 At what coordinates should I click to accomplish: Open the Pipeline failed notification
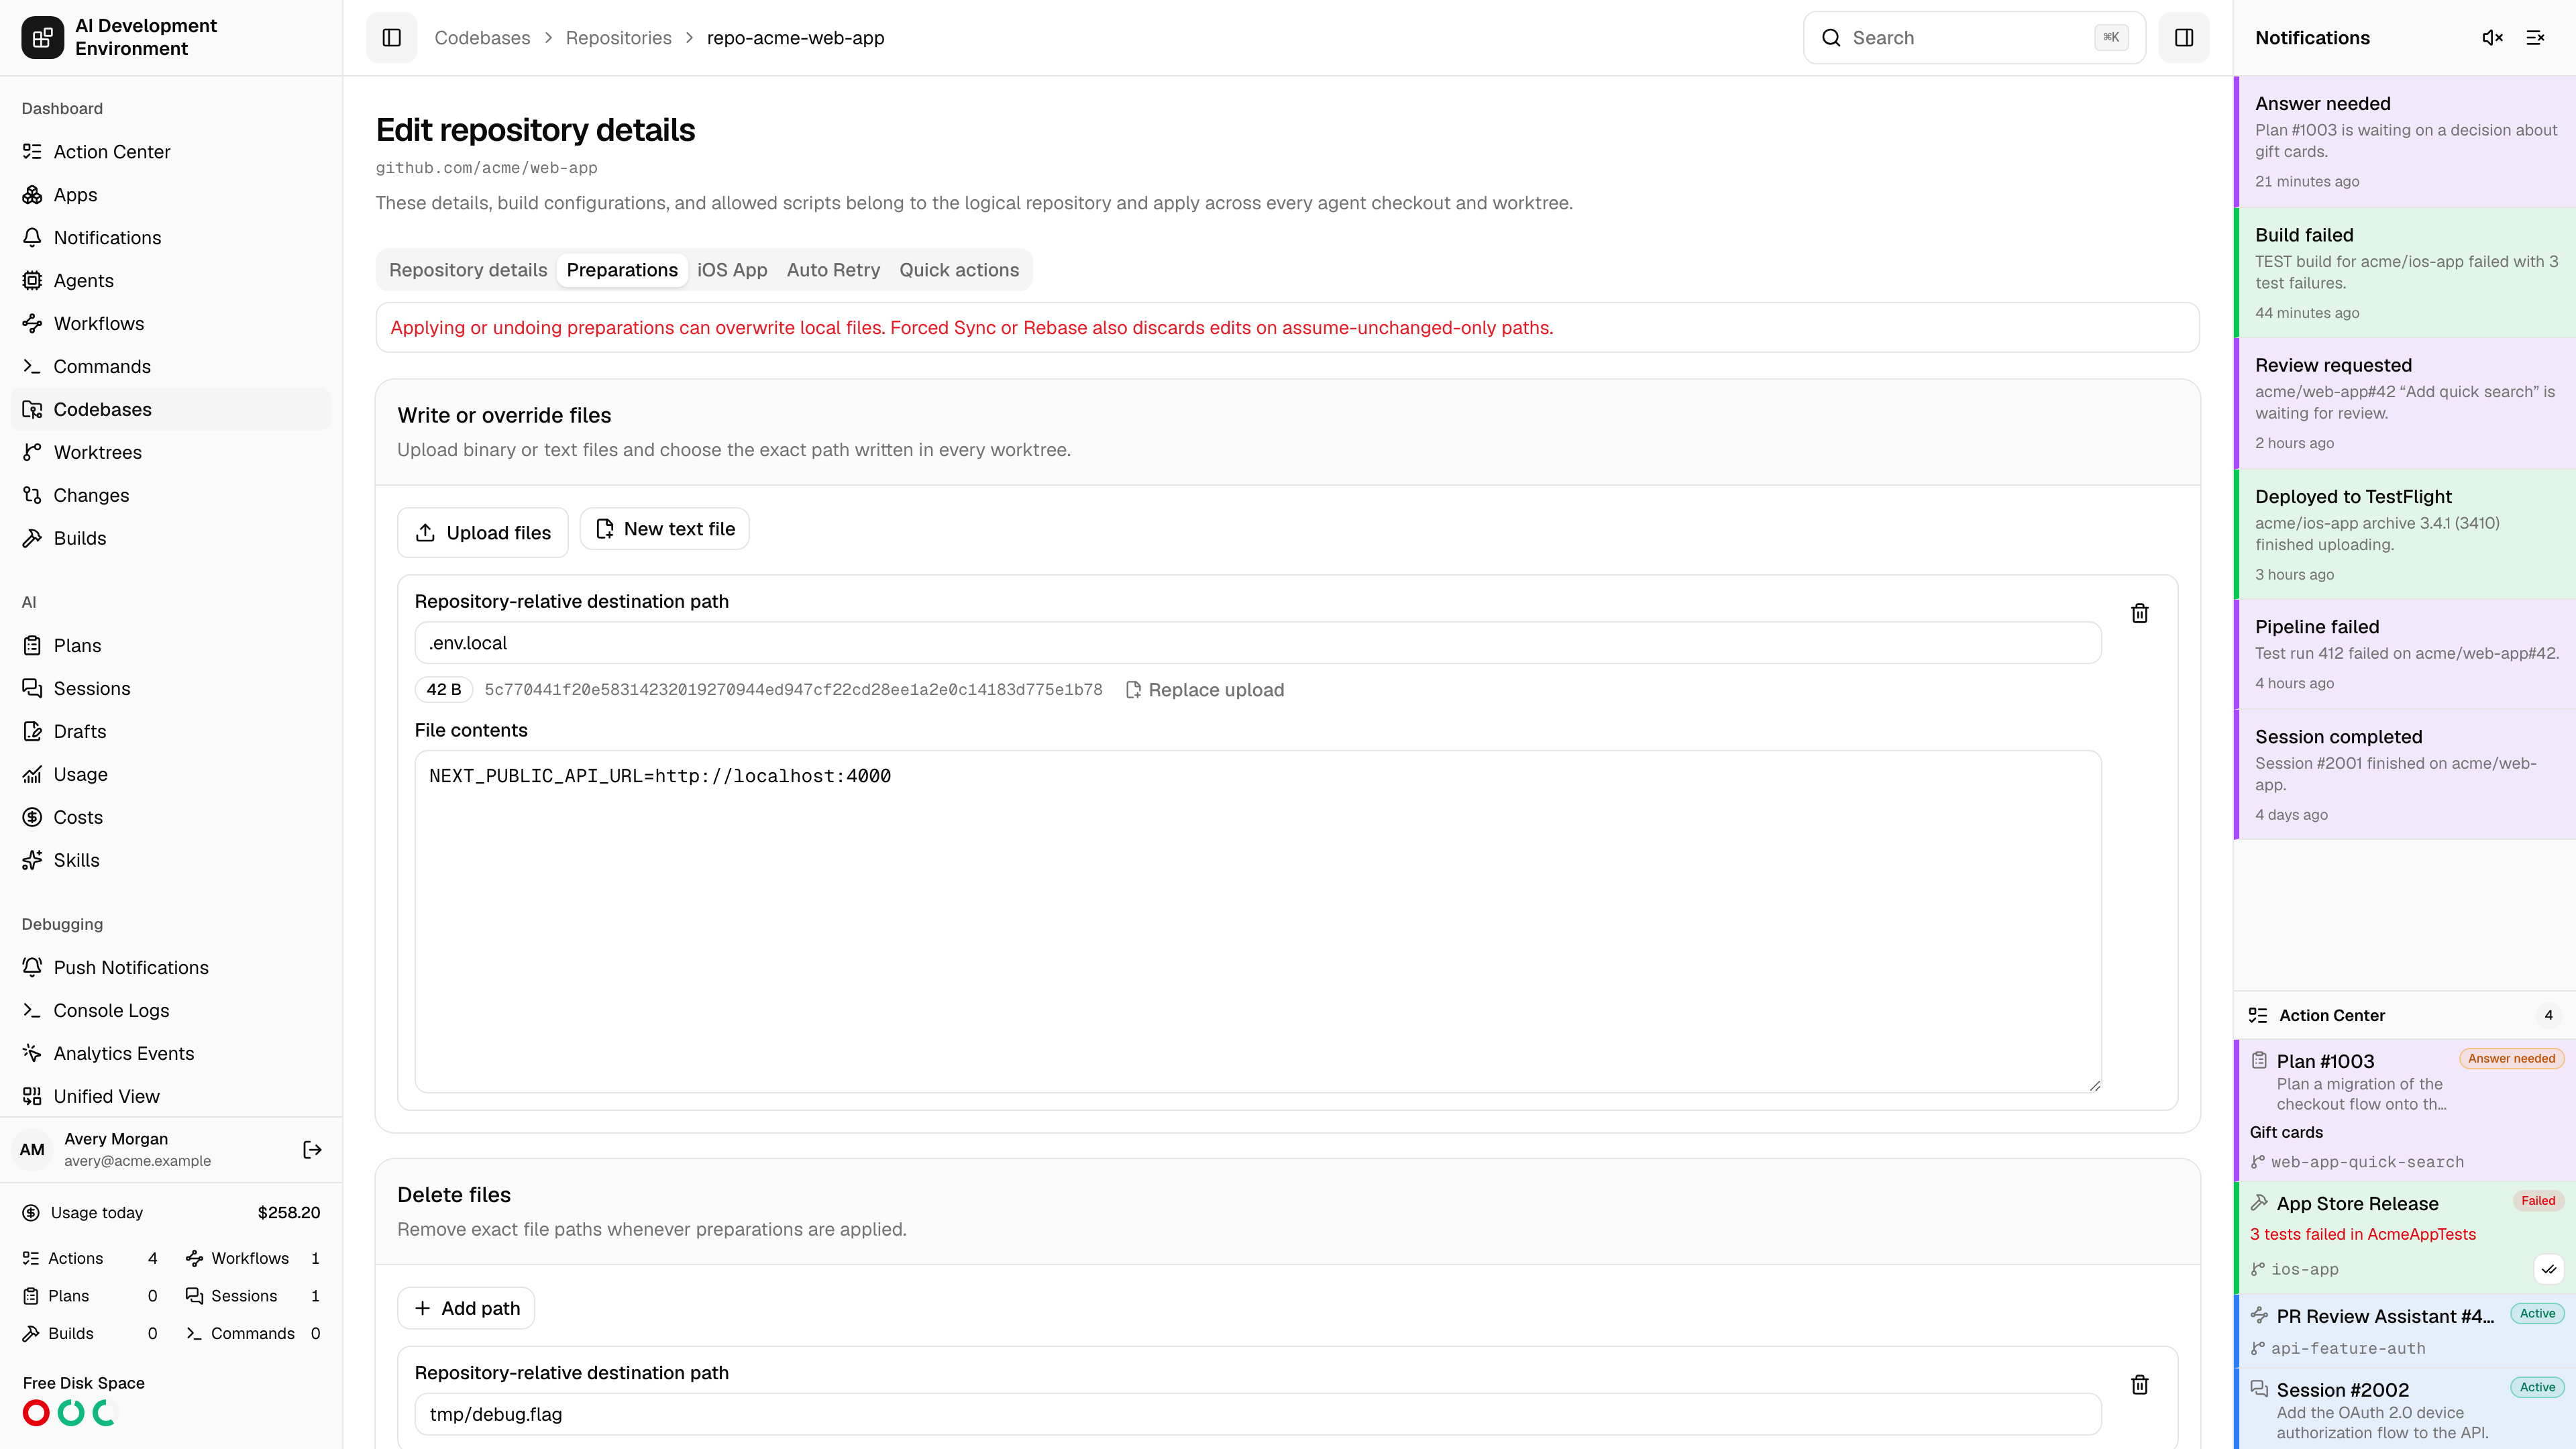click(x=2405, y=655)
